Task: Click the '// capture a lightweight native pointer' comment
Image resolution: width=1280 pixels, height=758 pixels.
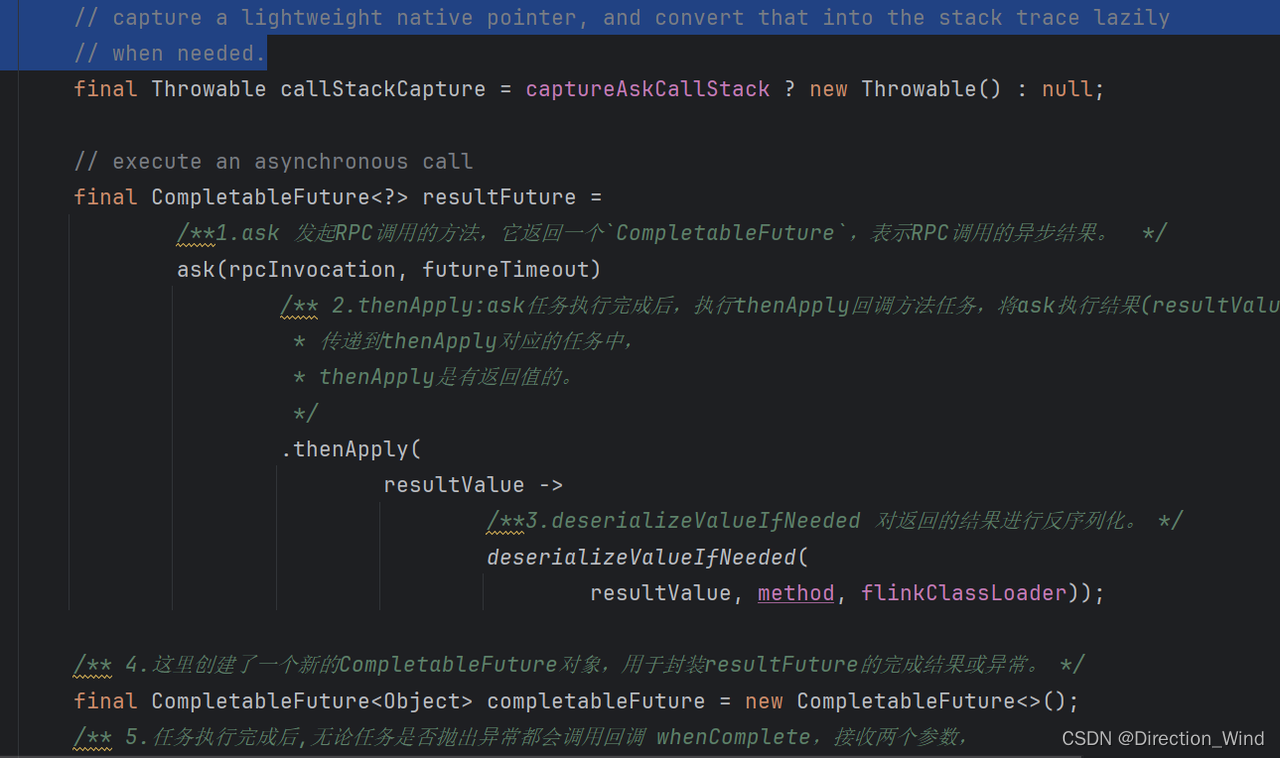Action: 621,17
